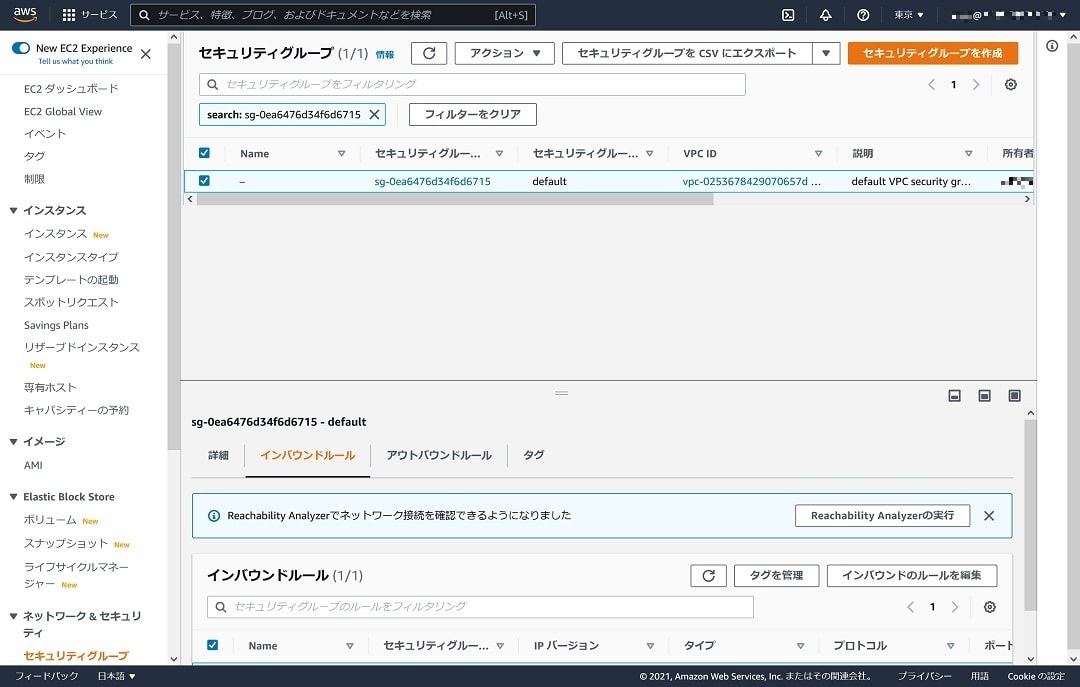
Task: Open EC2 Global View in sidebar
Action: point(63,111)
